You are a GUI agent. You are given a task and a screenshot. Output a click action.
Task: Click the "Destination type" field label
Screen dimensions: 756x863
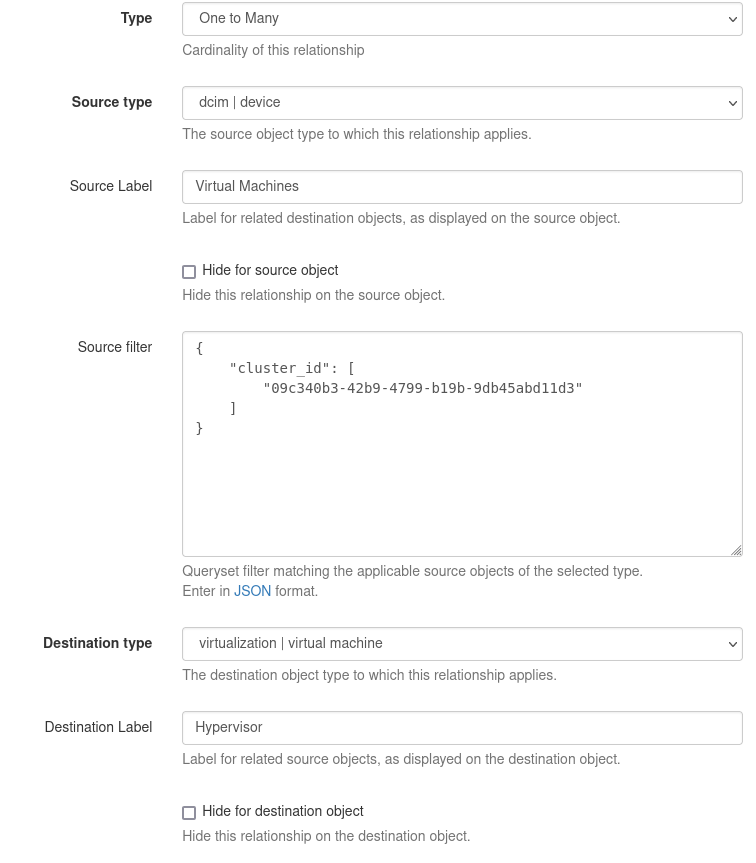97,643
